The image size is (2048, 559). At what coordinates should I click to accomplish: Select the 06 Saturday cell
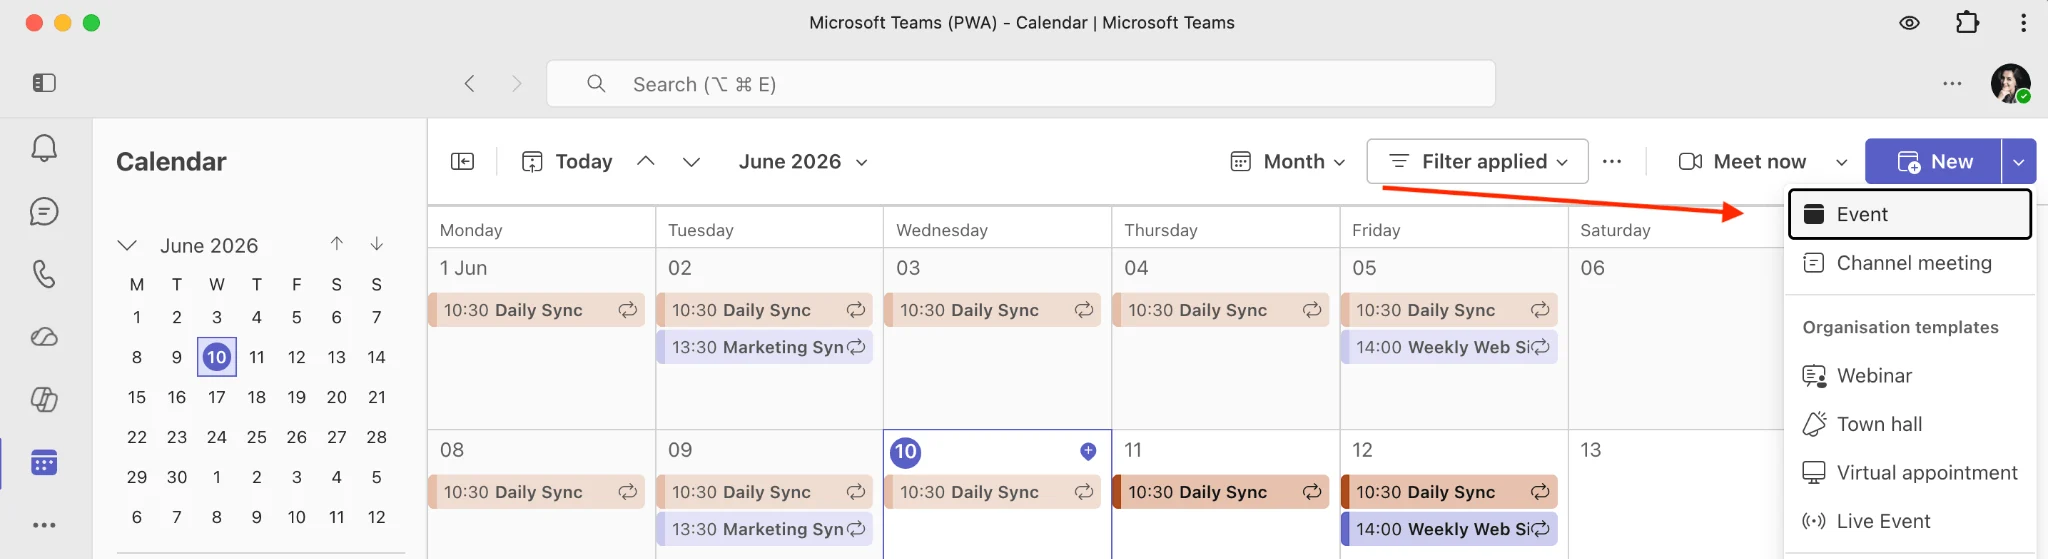(1675, 338)
